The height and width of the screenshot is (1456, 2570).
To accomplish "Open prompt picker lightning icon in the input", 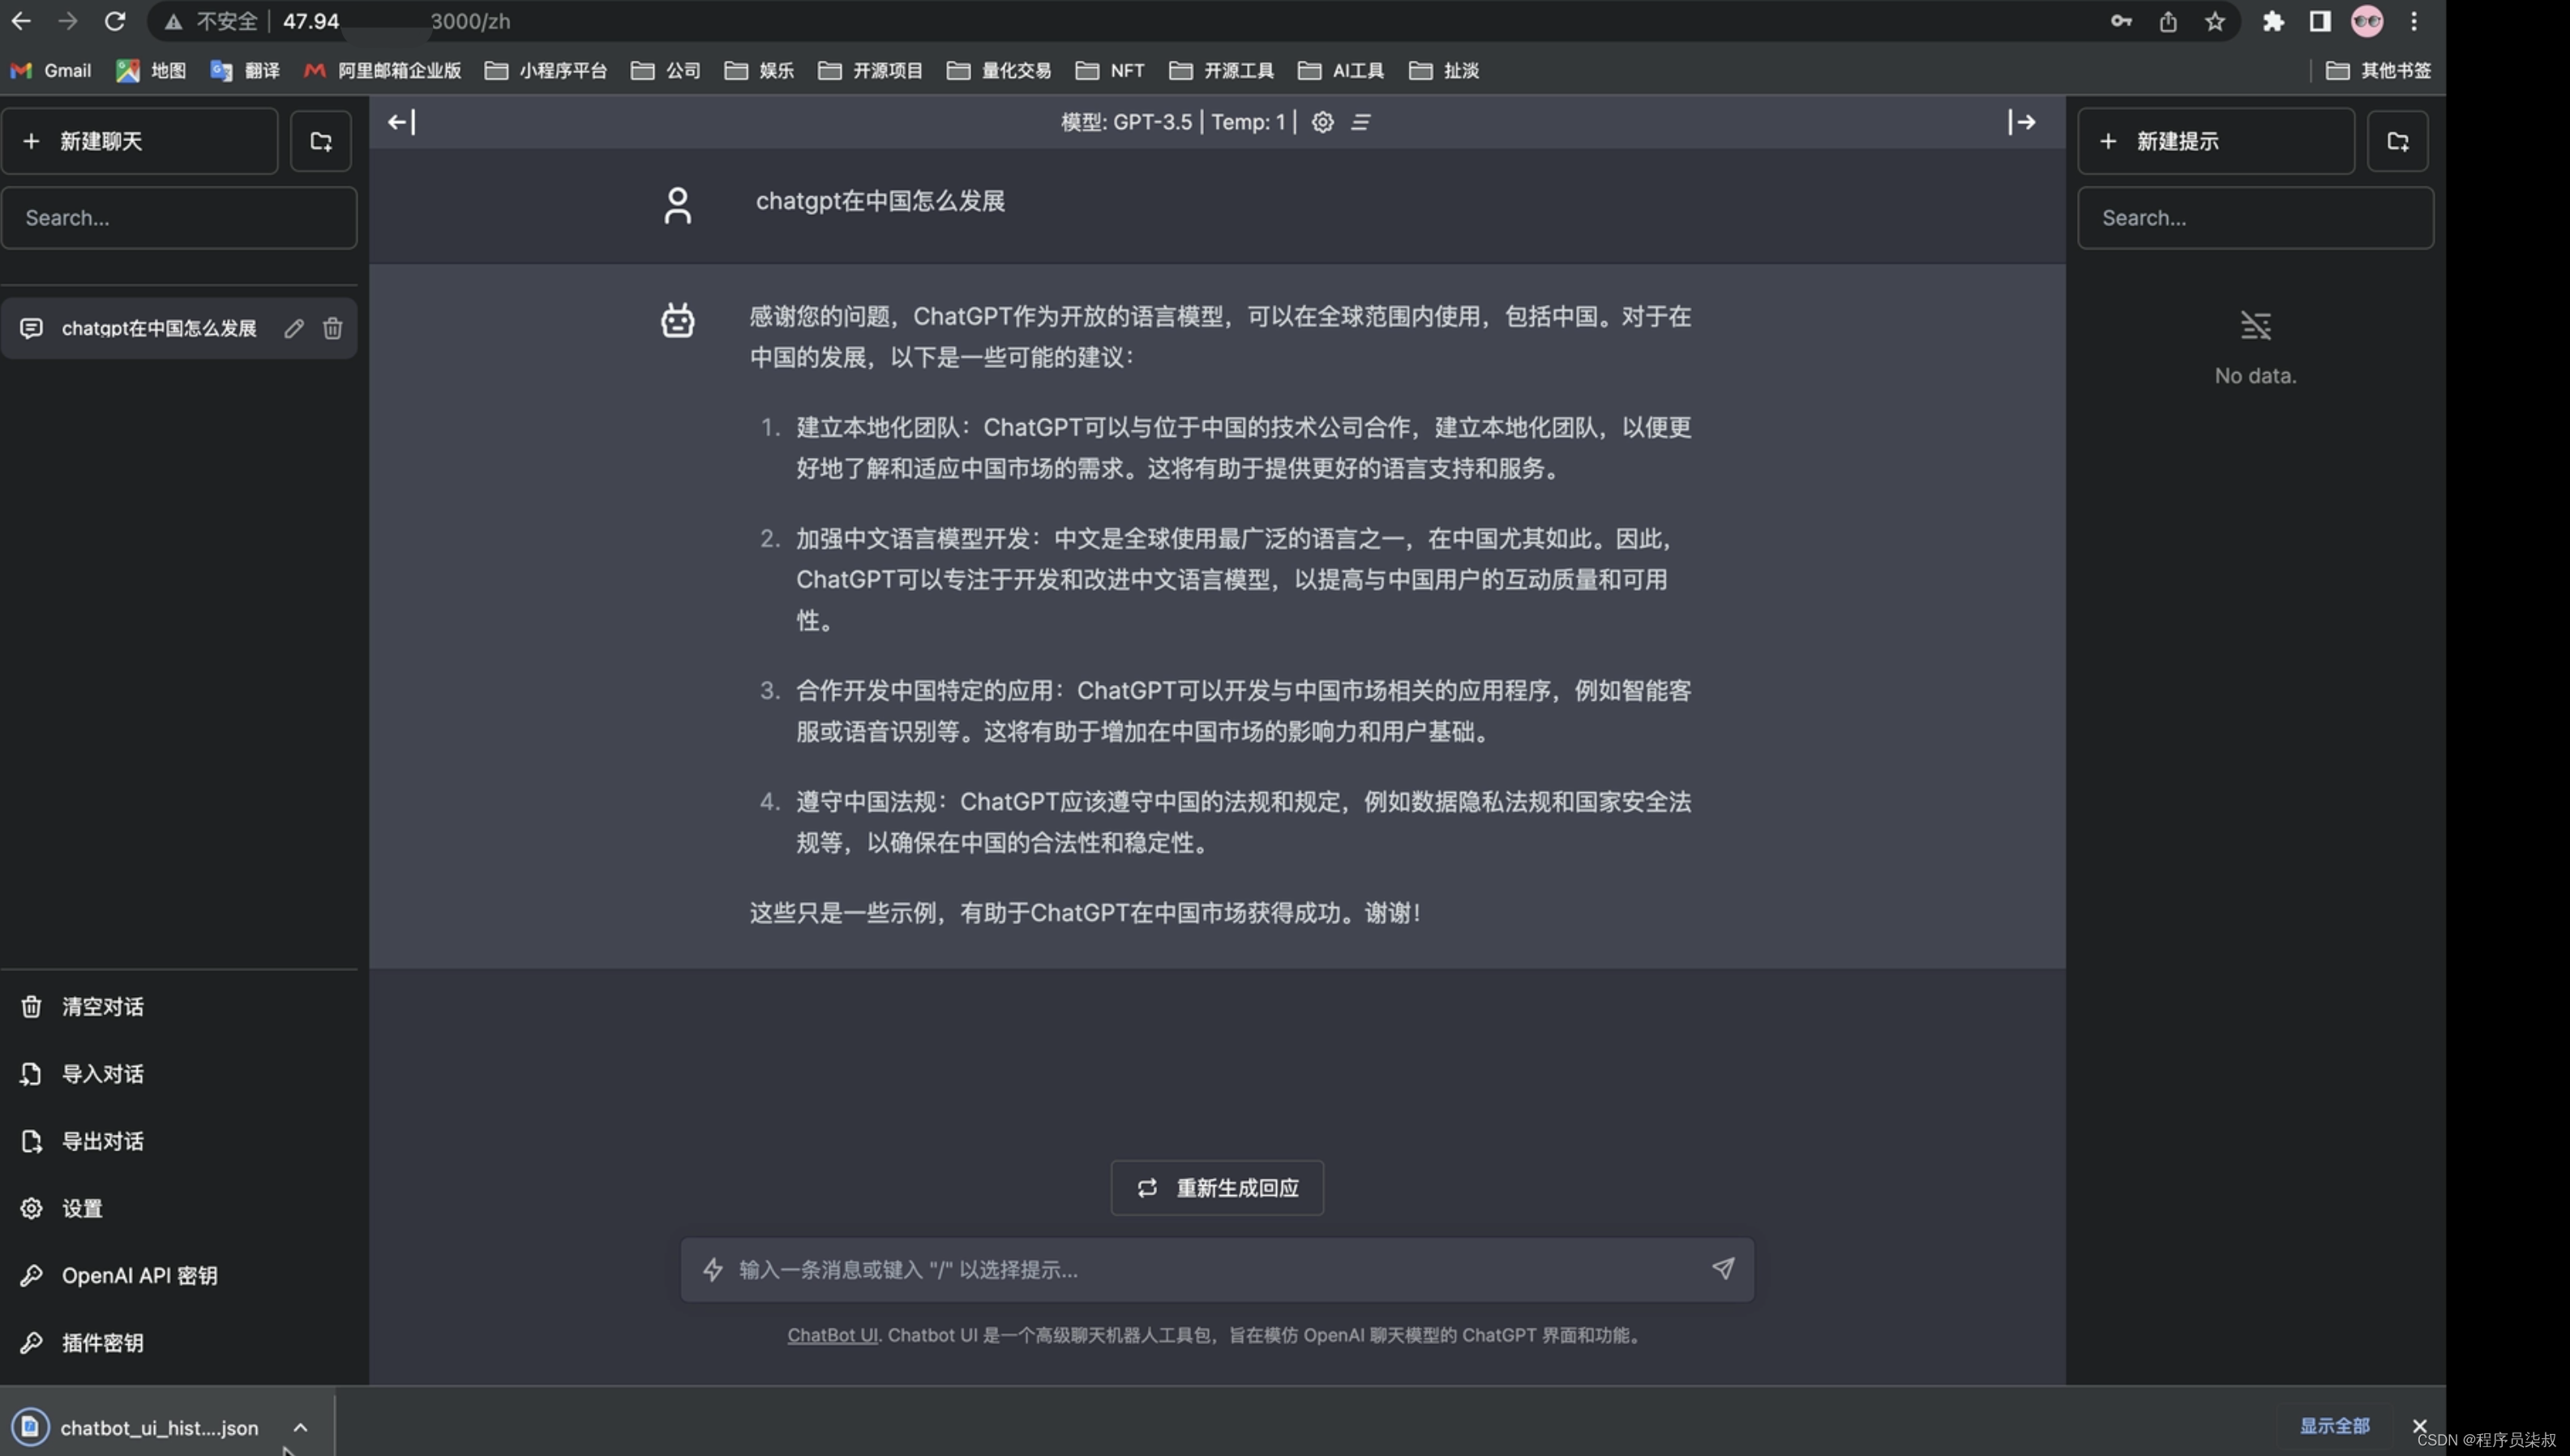I will pyautogui.click(x=713, y=1269).
